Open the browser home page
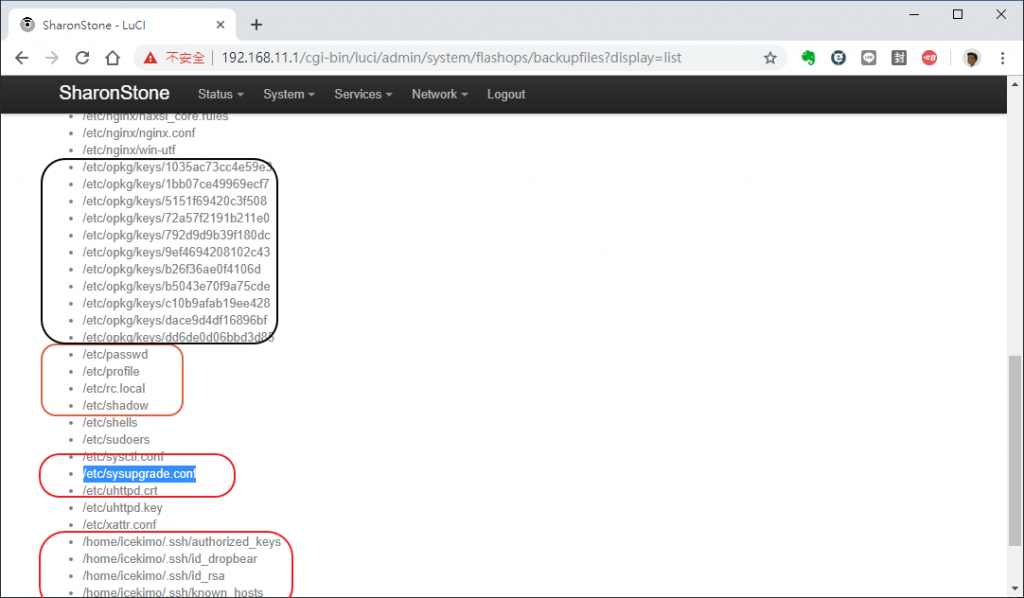This screenshot has height=598, width=1024. pyautogui.click(x=112, y=58)
